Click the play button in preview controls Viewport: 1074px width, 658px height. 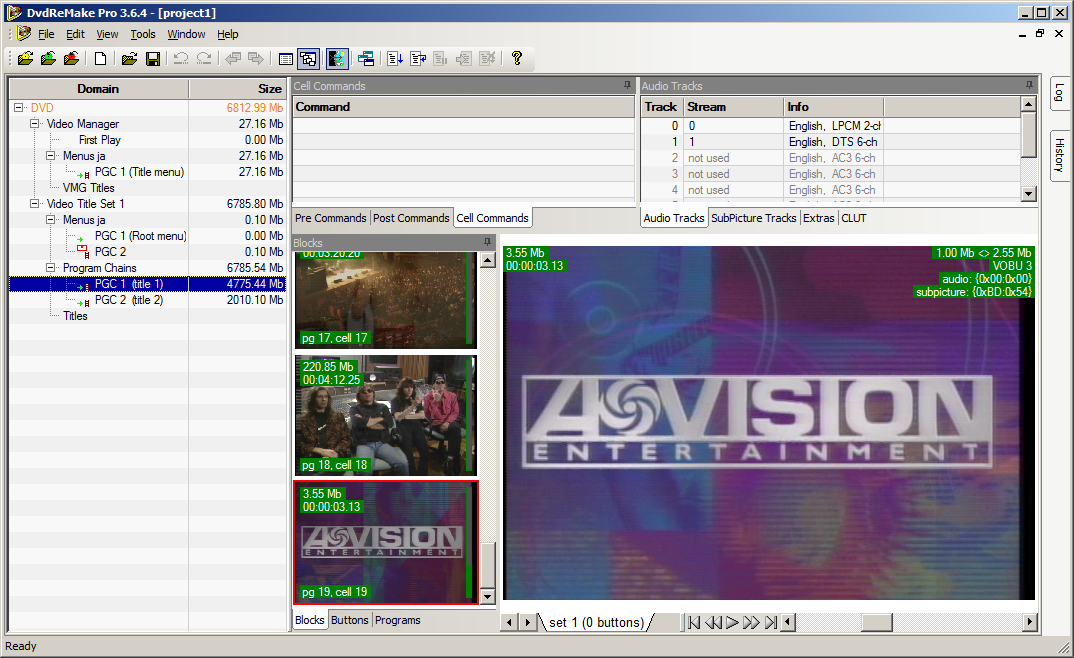point(732,622)
